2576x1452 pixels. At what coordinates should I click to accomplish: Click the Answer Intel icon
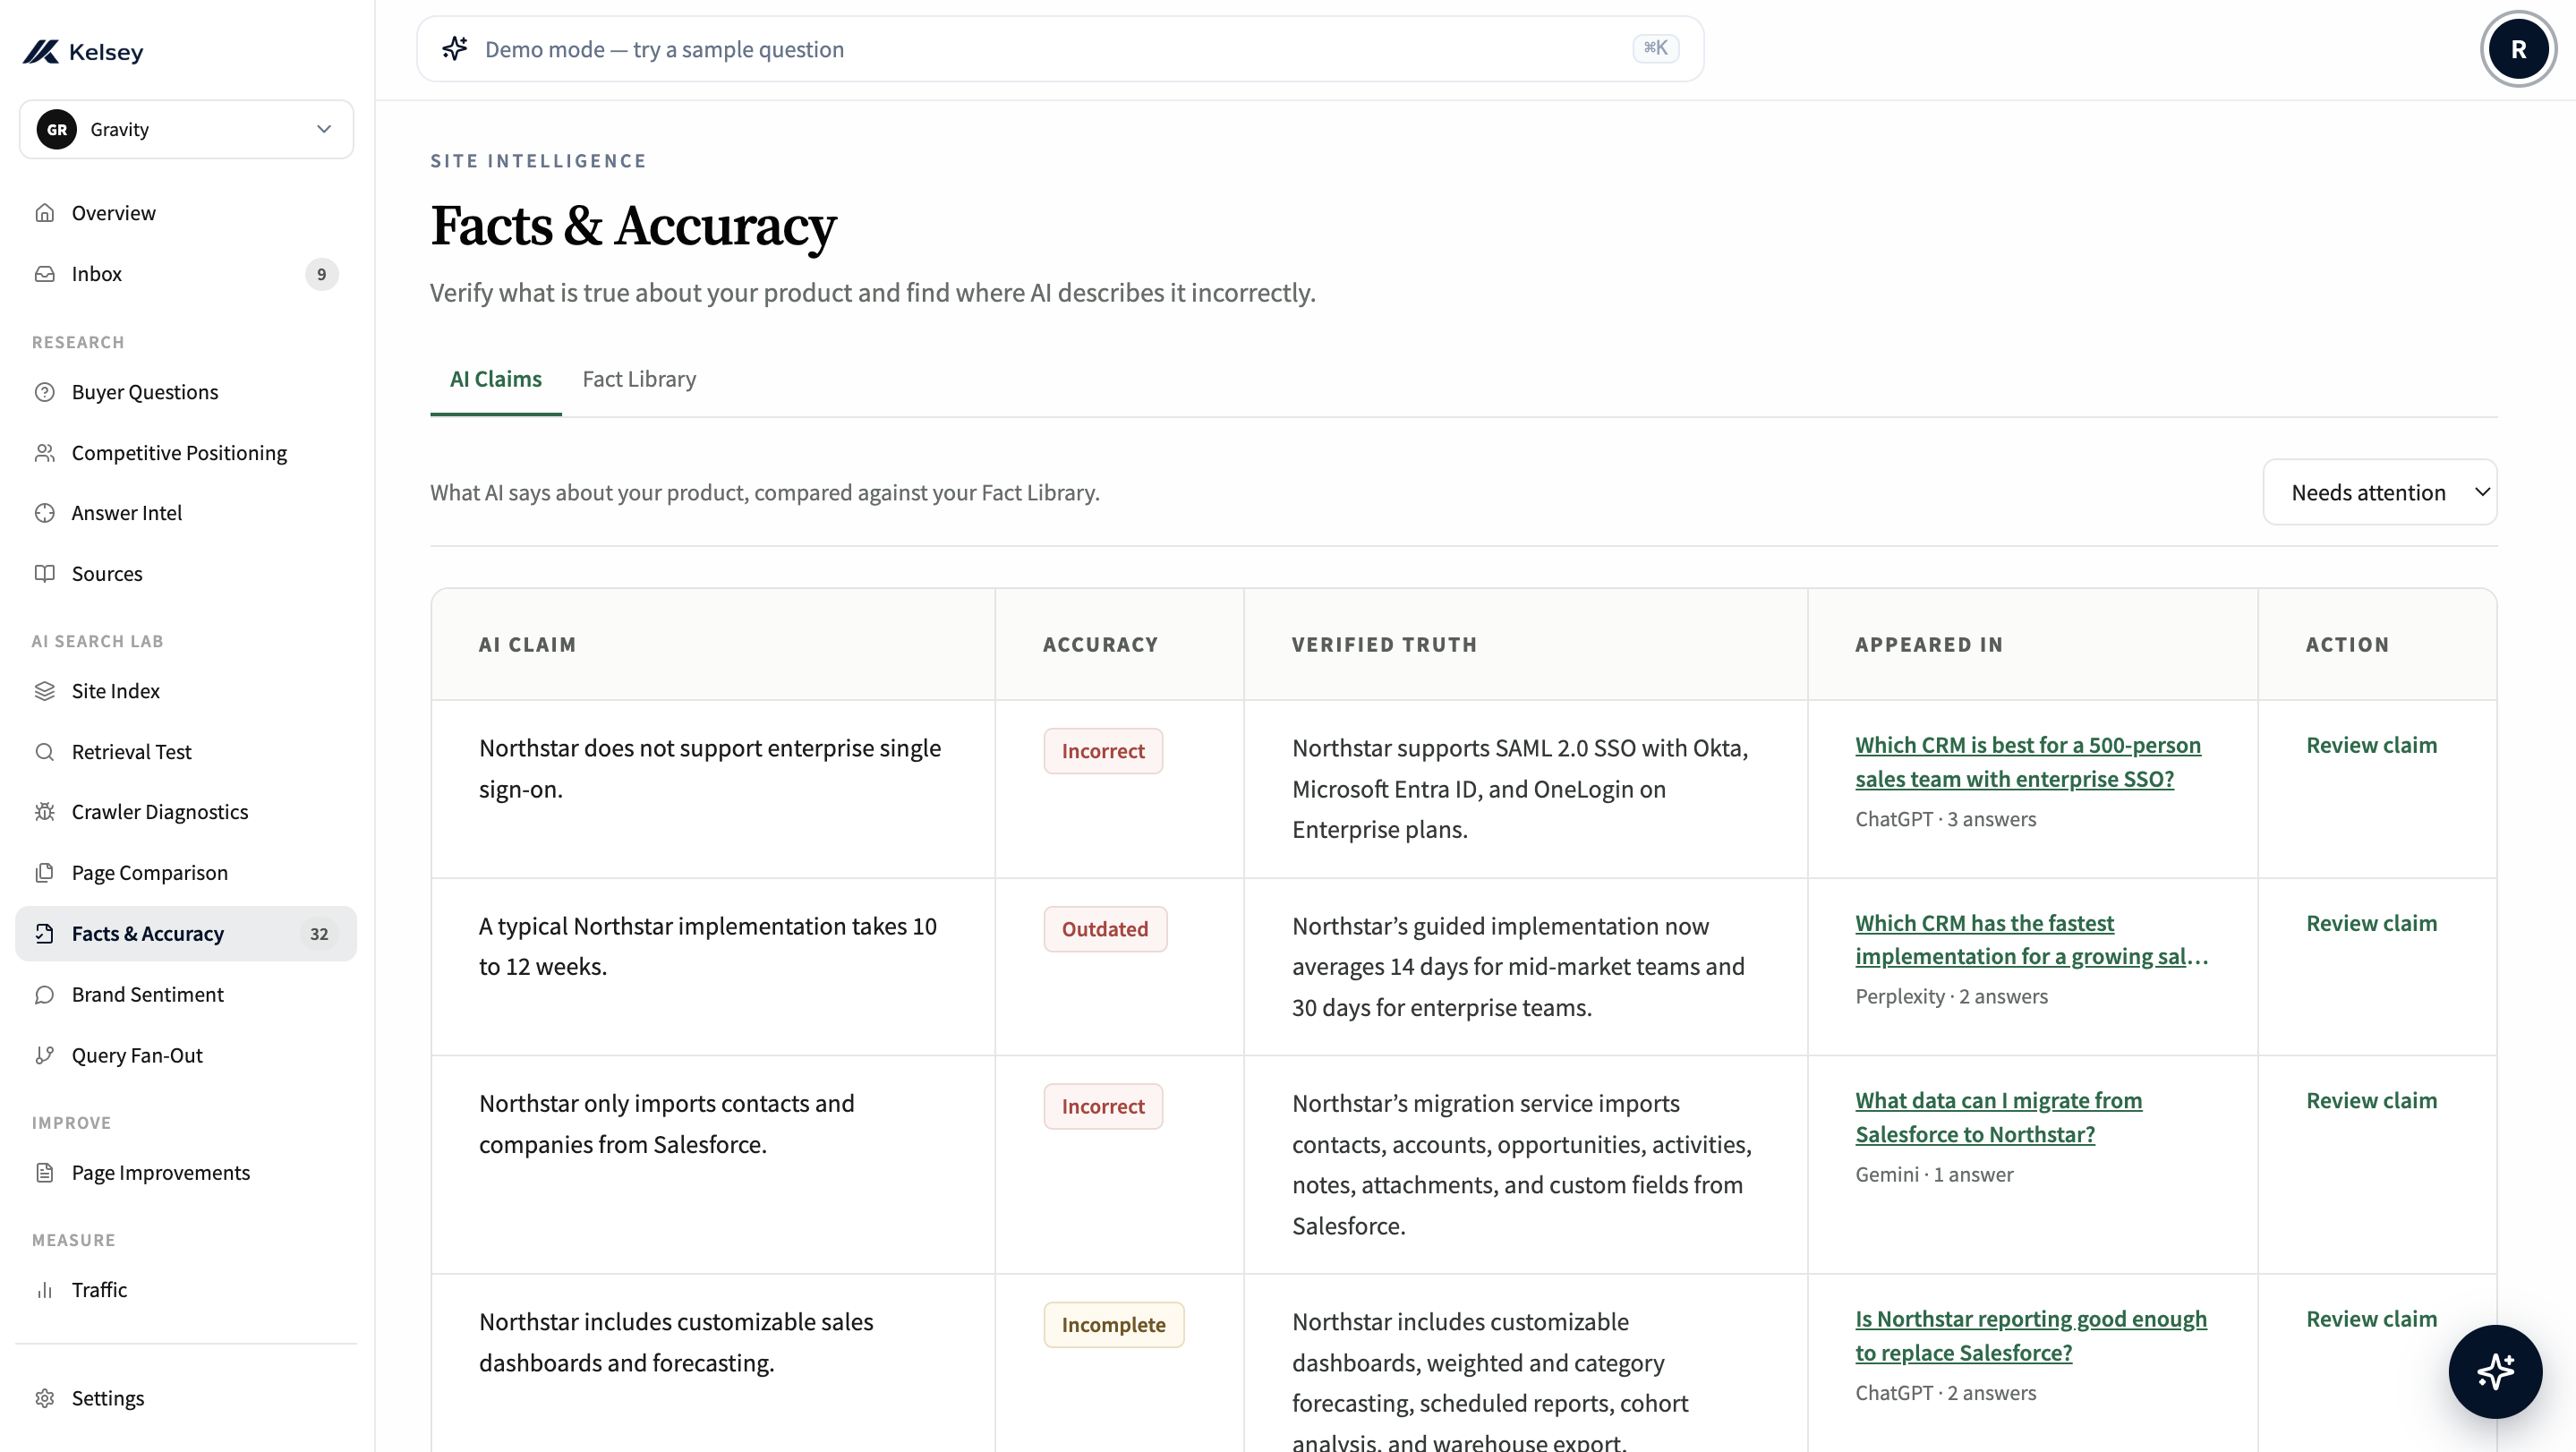point(44,513)
